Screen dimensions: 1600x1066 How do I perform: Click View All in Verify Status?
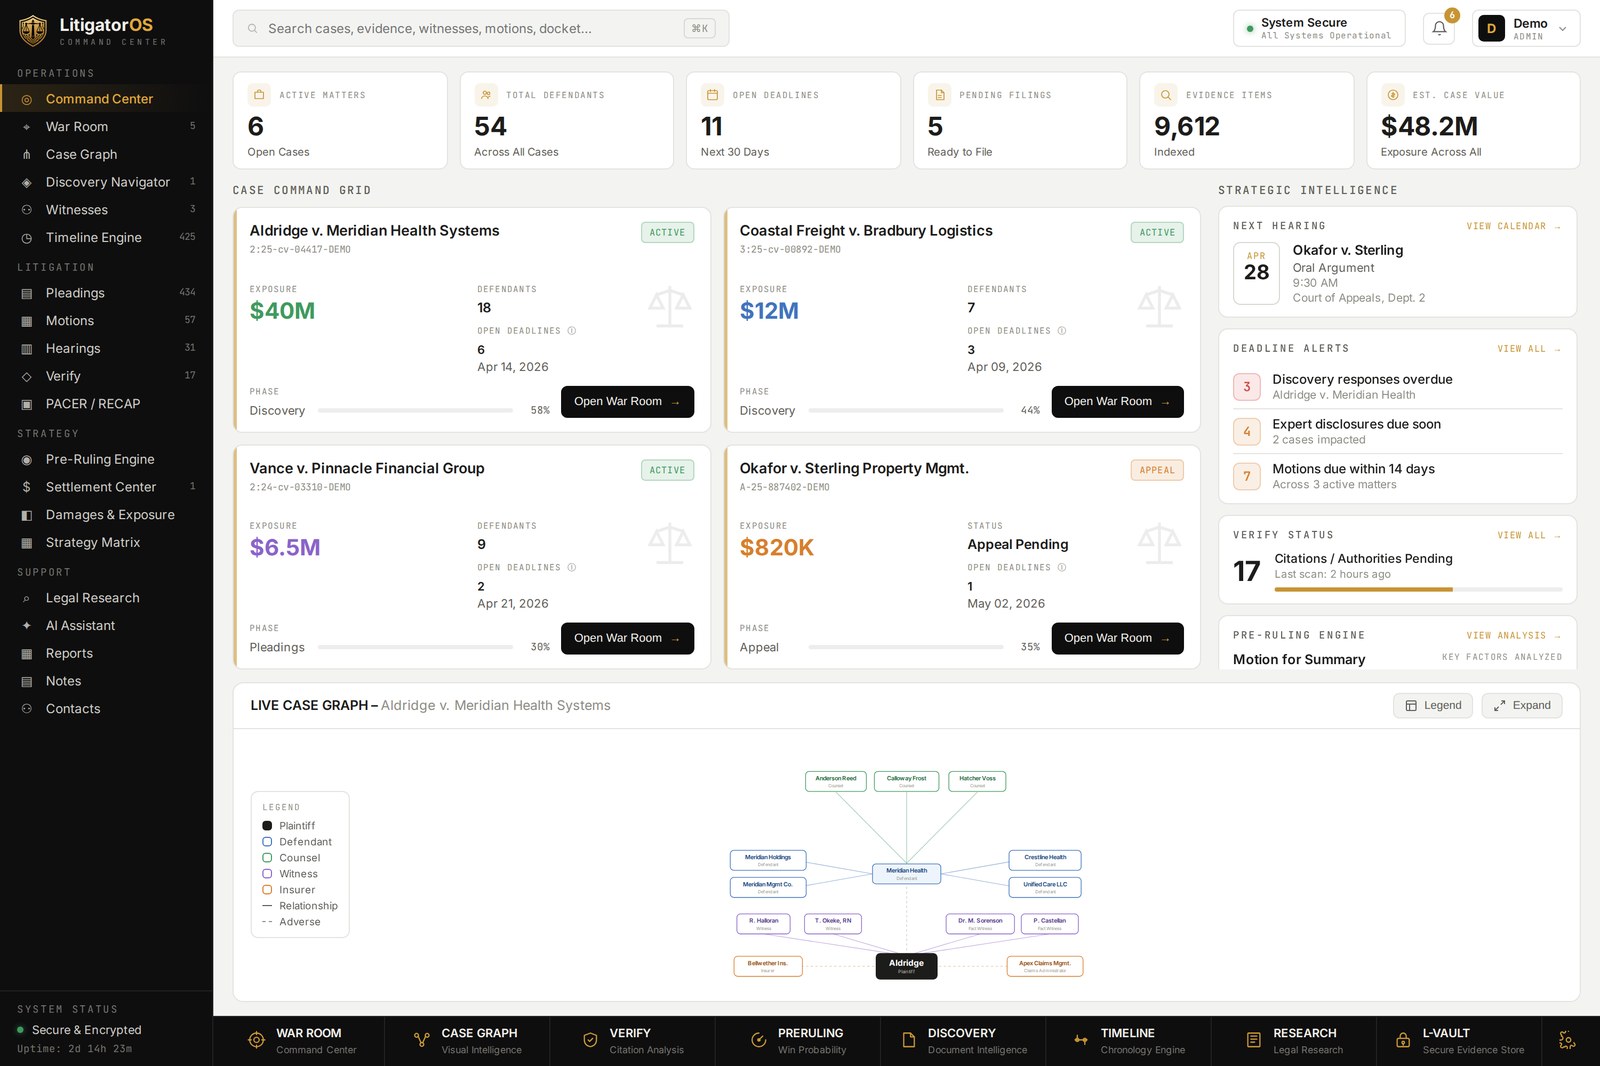[1529, 536]
